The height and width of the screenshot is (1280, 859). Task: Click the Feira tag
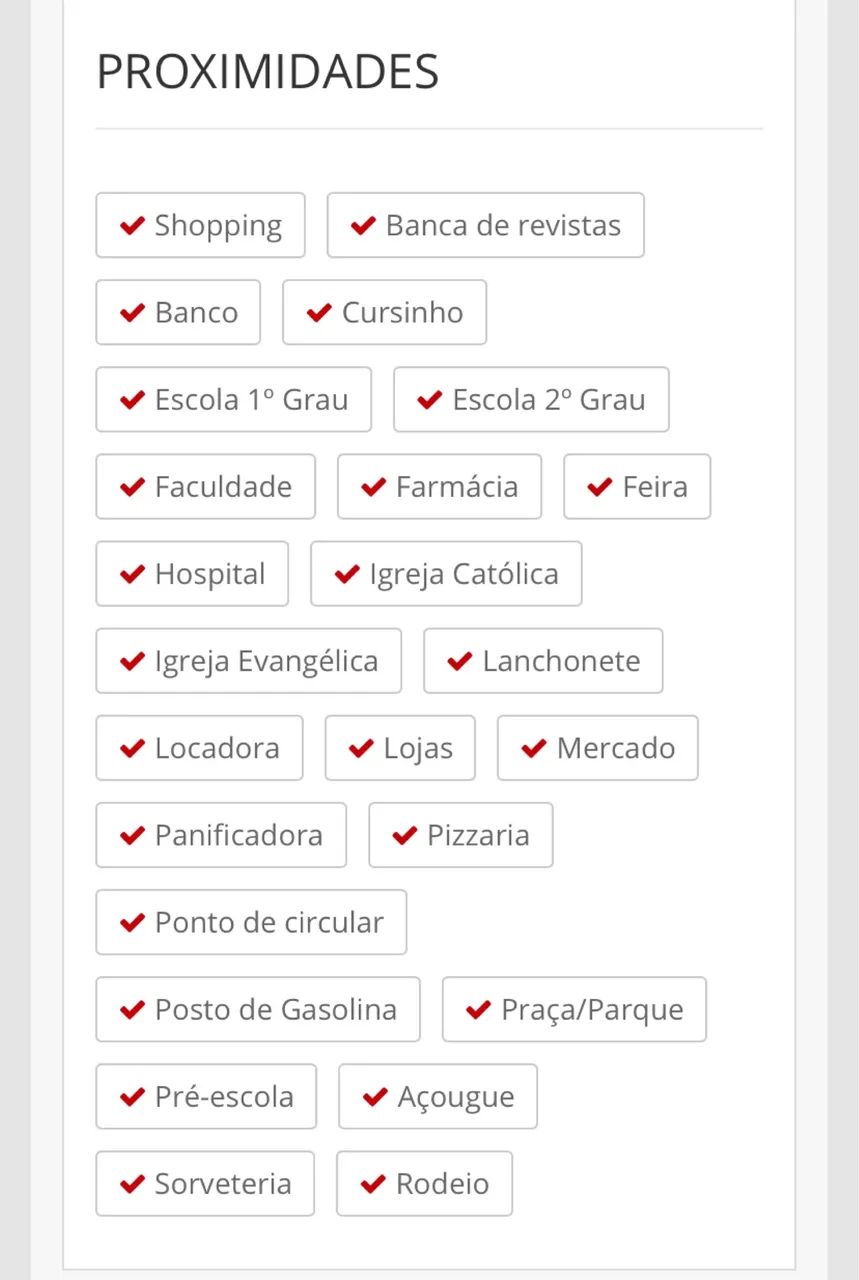tap(637, 487)
